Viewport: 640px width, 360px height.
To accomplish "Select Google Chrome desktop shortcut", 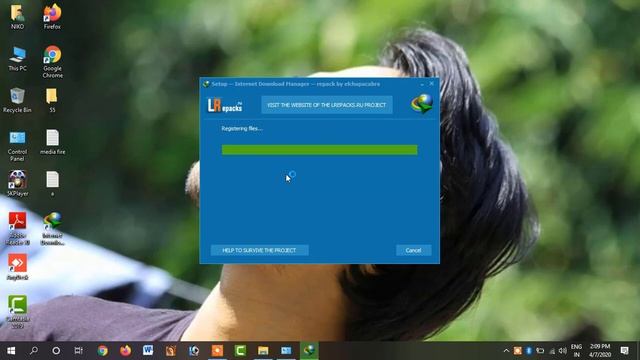I will point(52,62).
